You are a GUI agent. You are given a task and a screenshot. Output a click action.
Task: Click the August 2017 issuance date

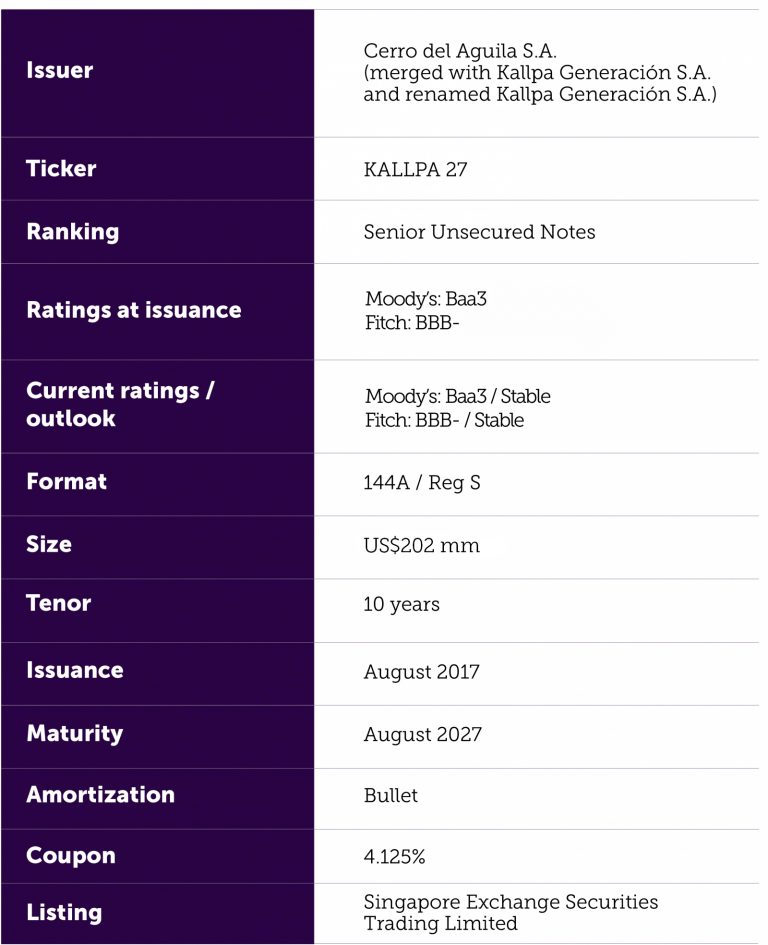421,672
